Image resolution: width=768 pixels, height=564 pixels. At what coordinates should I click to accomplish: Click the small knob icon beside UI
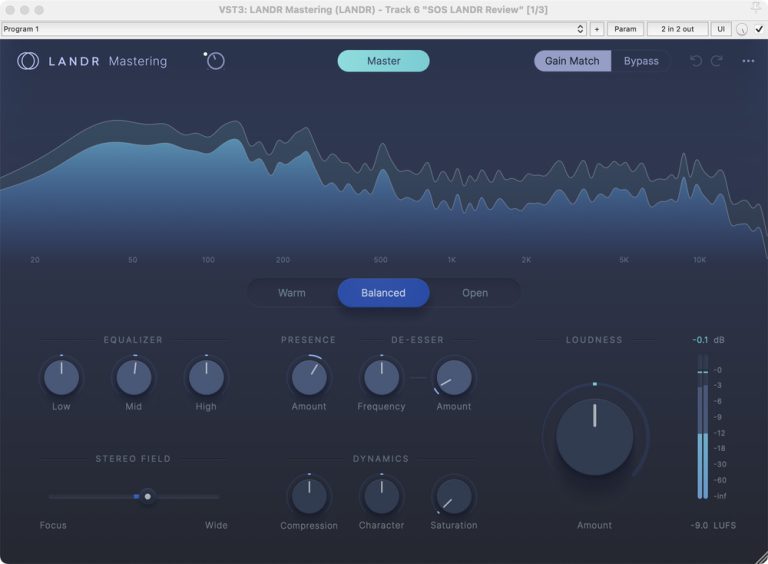click(x=742, y=29)
